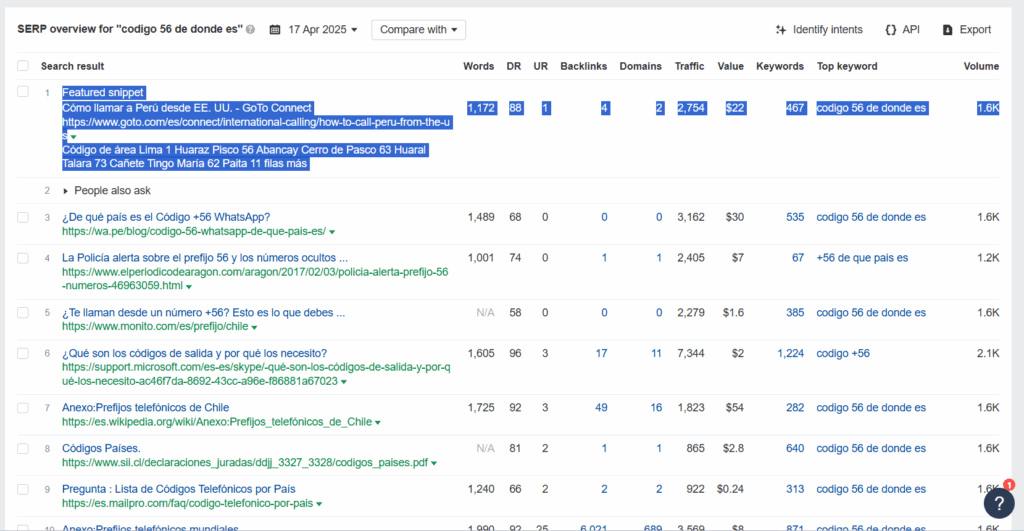Click keywords count 640 in sii.cl row
This screenshot has width=1024, height=531.
[x=795, y=448]
